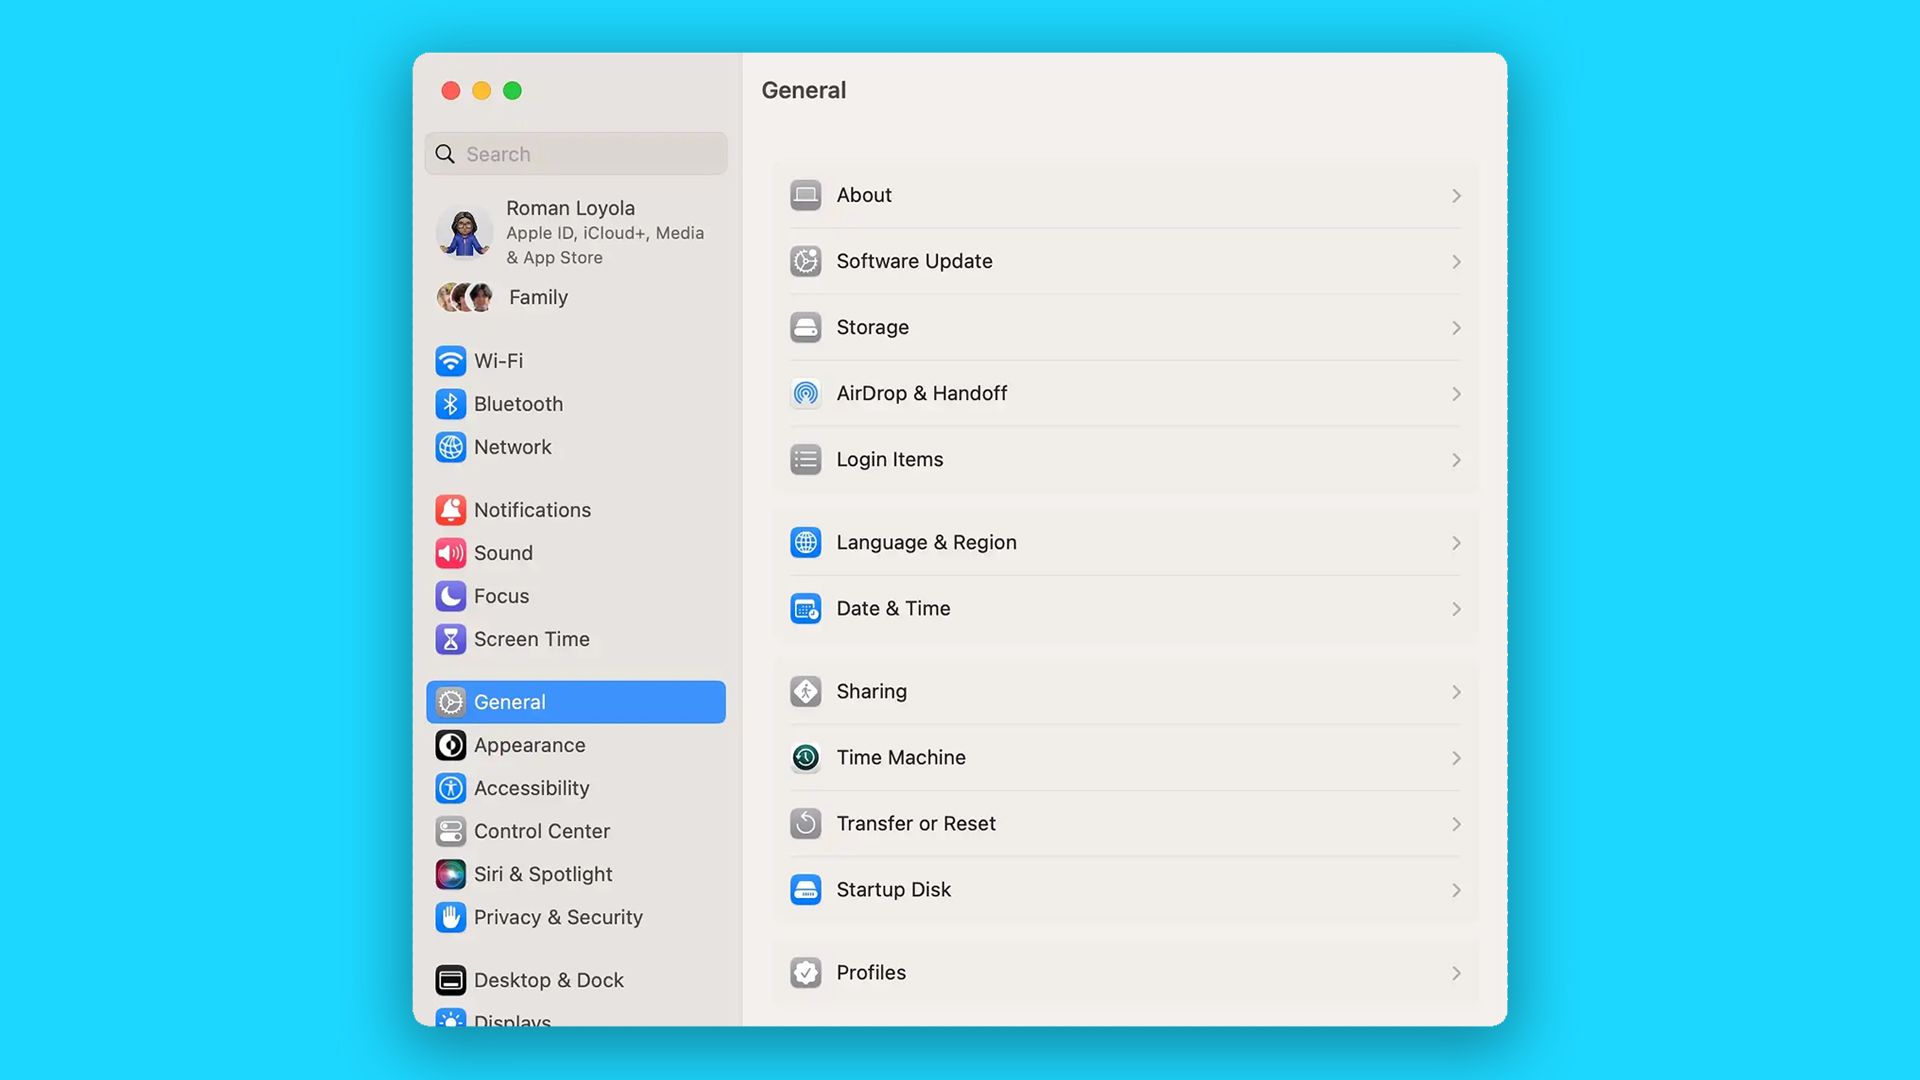Select Notifications in the sidebar
Screen dimensions: 1920x1080
[x=532, y=511]
